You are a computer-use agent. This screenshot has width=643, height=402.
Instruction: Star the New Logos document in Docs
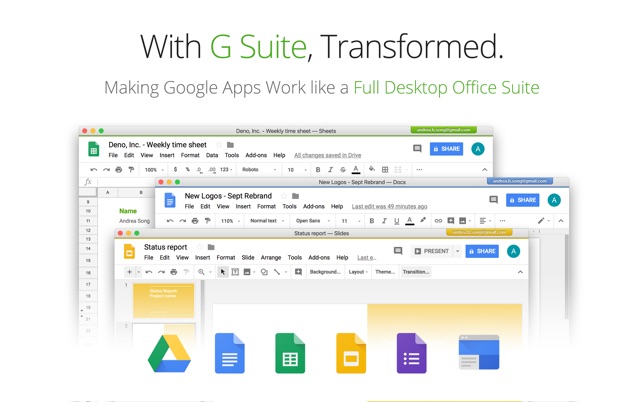pyautogui.click(x=283, y=196)
